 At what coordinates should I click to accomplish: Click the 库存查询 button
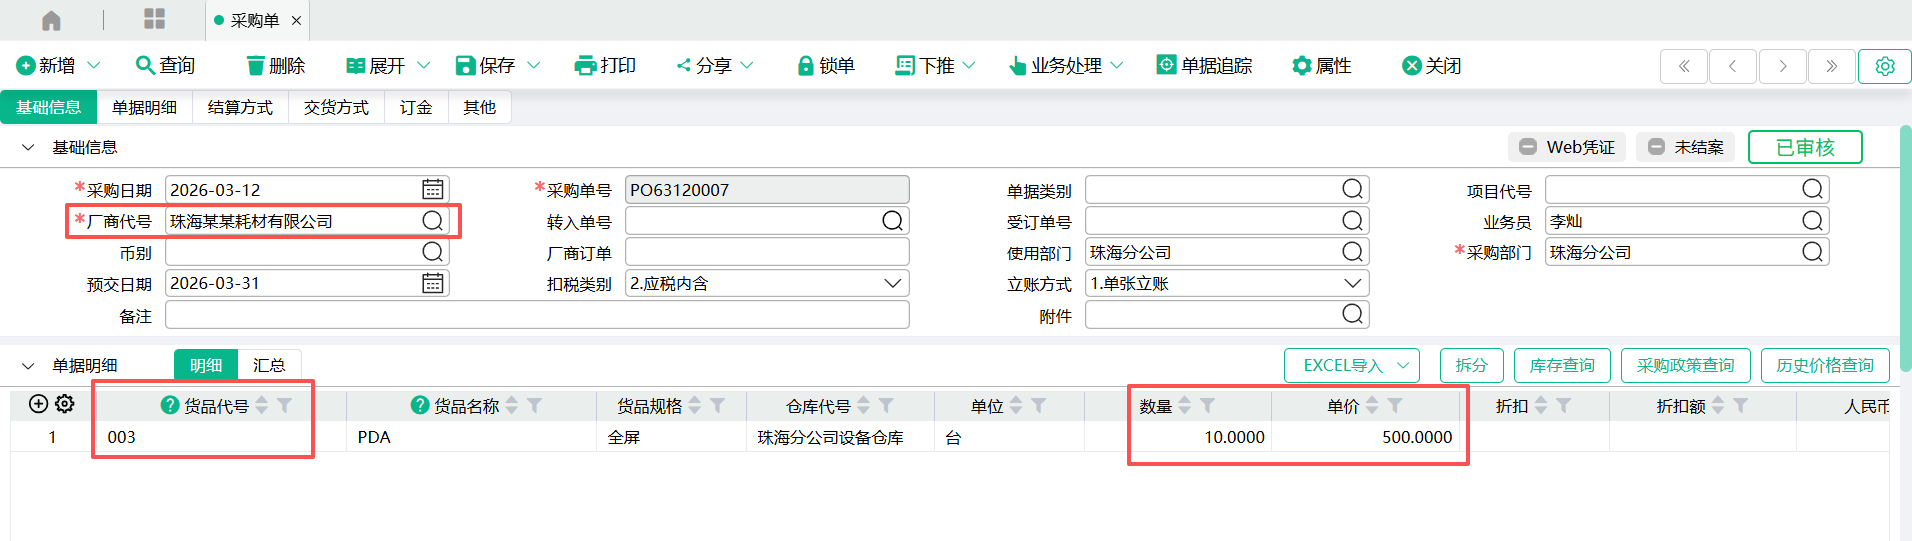tap(1561, 366)
